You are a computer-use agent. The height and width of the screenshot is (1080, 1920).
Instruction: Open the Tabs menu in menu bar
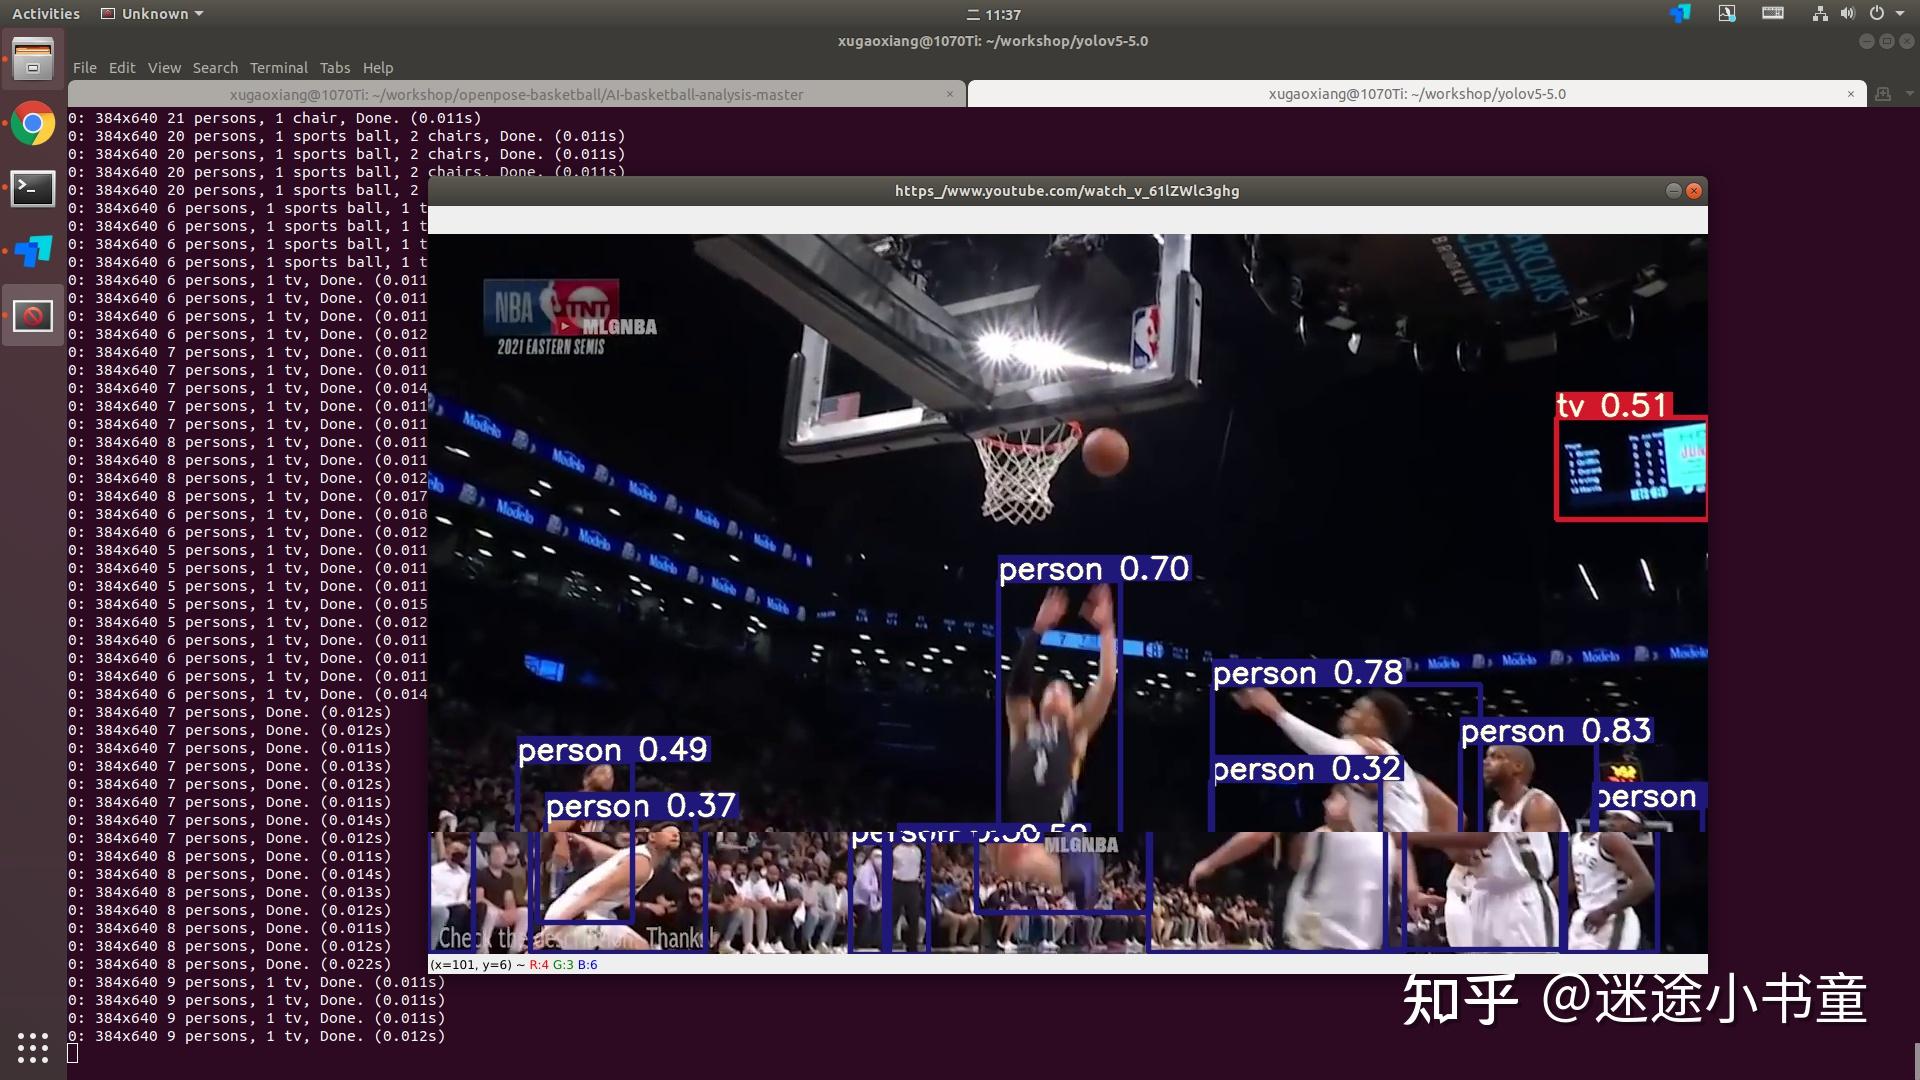(x=335, y=68)
